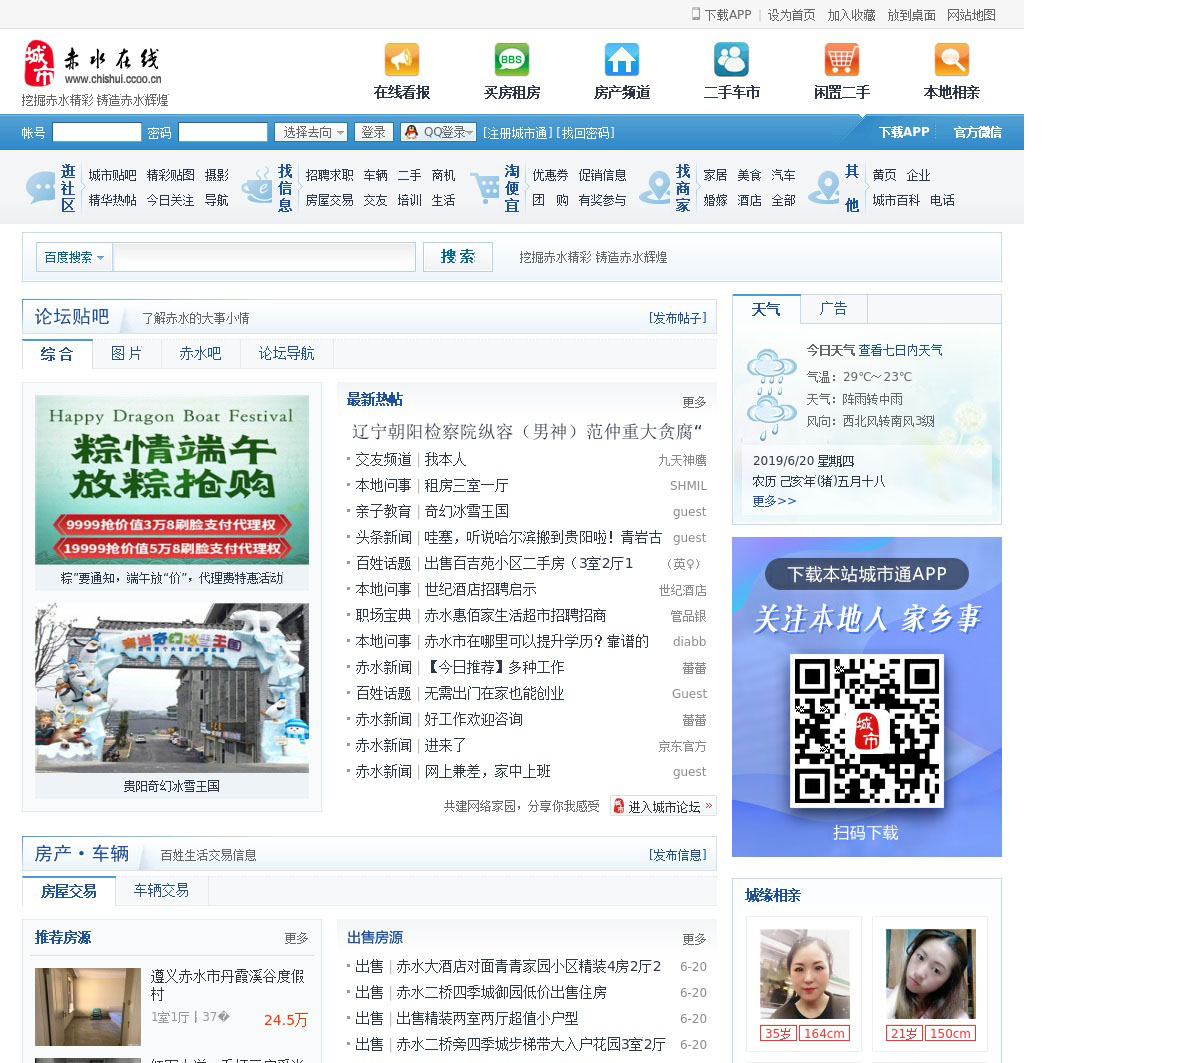The width and height of the screenshot is (1200, 1063).
Task: Open the 35岁 164cm profile photo
Action: (805, 974)
